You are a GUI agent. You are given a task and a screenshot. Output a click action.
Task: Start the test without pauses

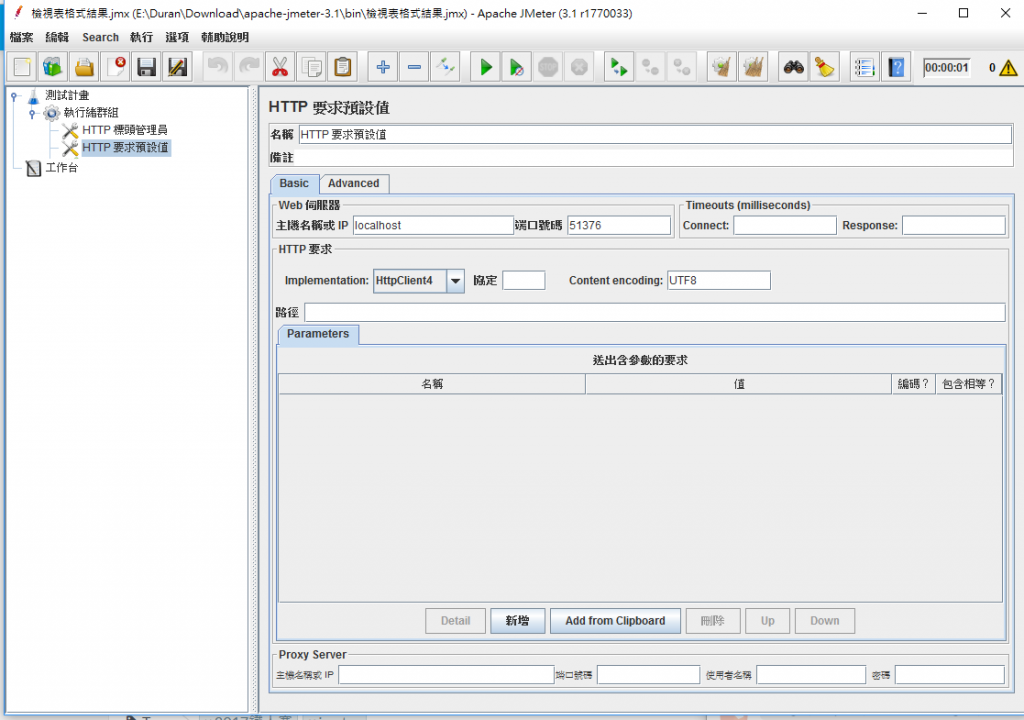tap(517, 67)
